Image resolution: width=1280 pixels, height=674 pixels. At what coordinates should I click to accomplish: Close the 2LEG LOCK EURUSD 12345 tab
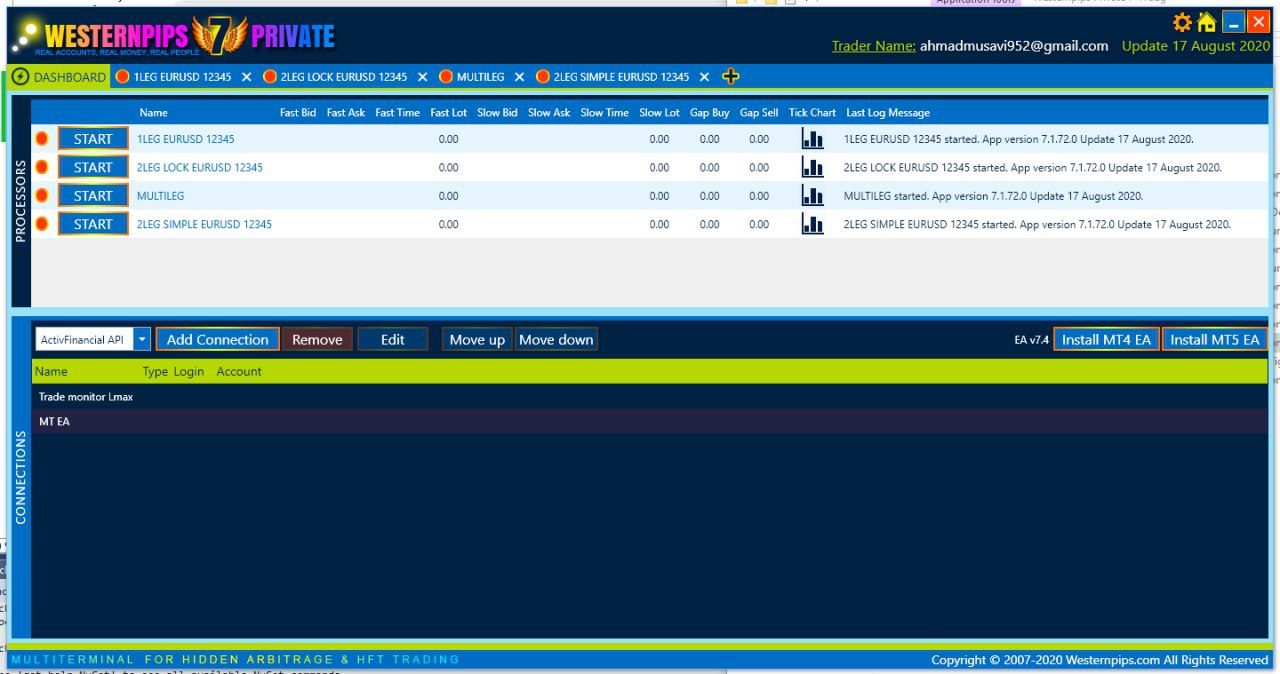click(x=422, y=77)
